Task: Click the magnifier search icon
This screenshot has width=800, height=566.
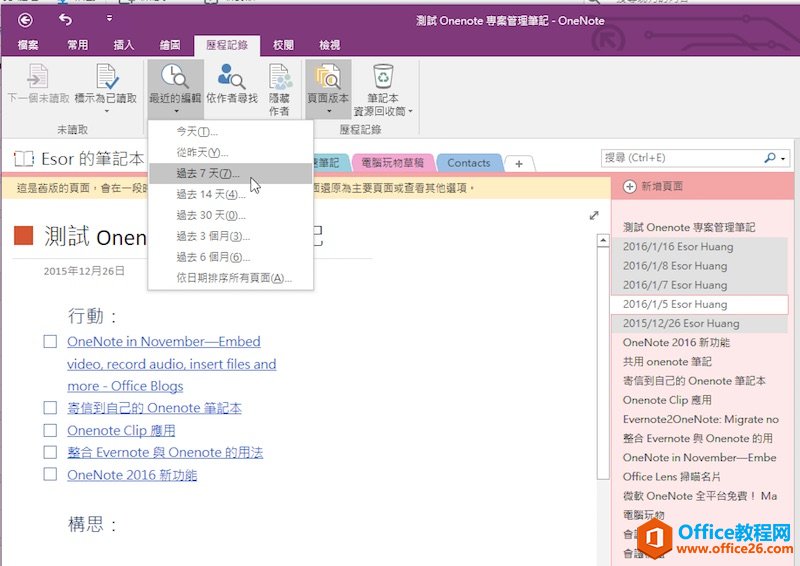Action: point(770,158)
